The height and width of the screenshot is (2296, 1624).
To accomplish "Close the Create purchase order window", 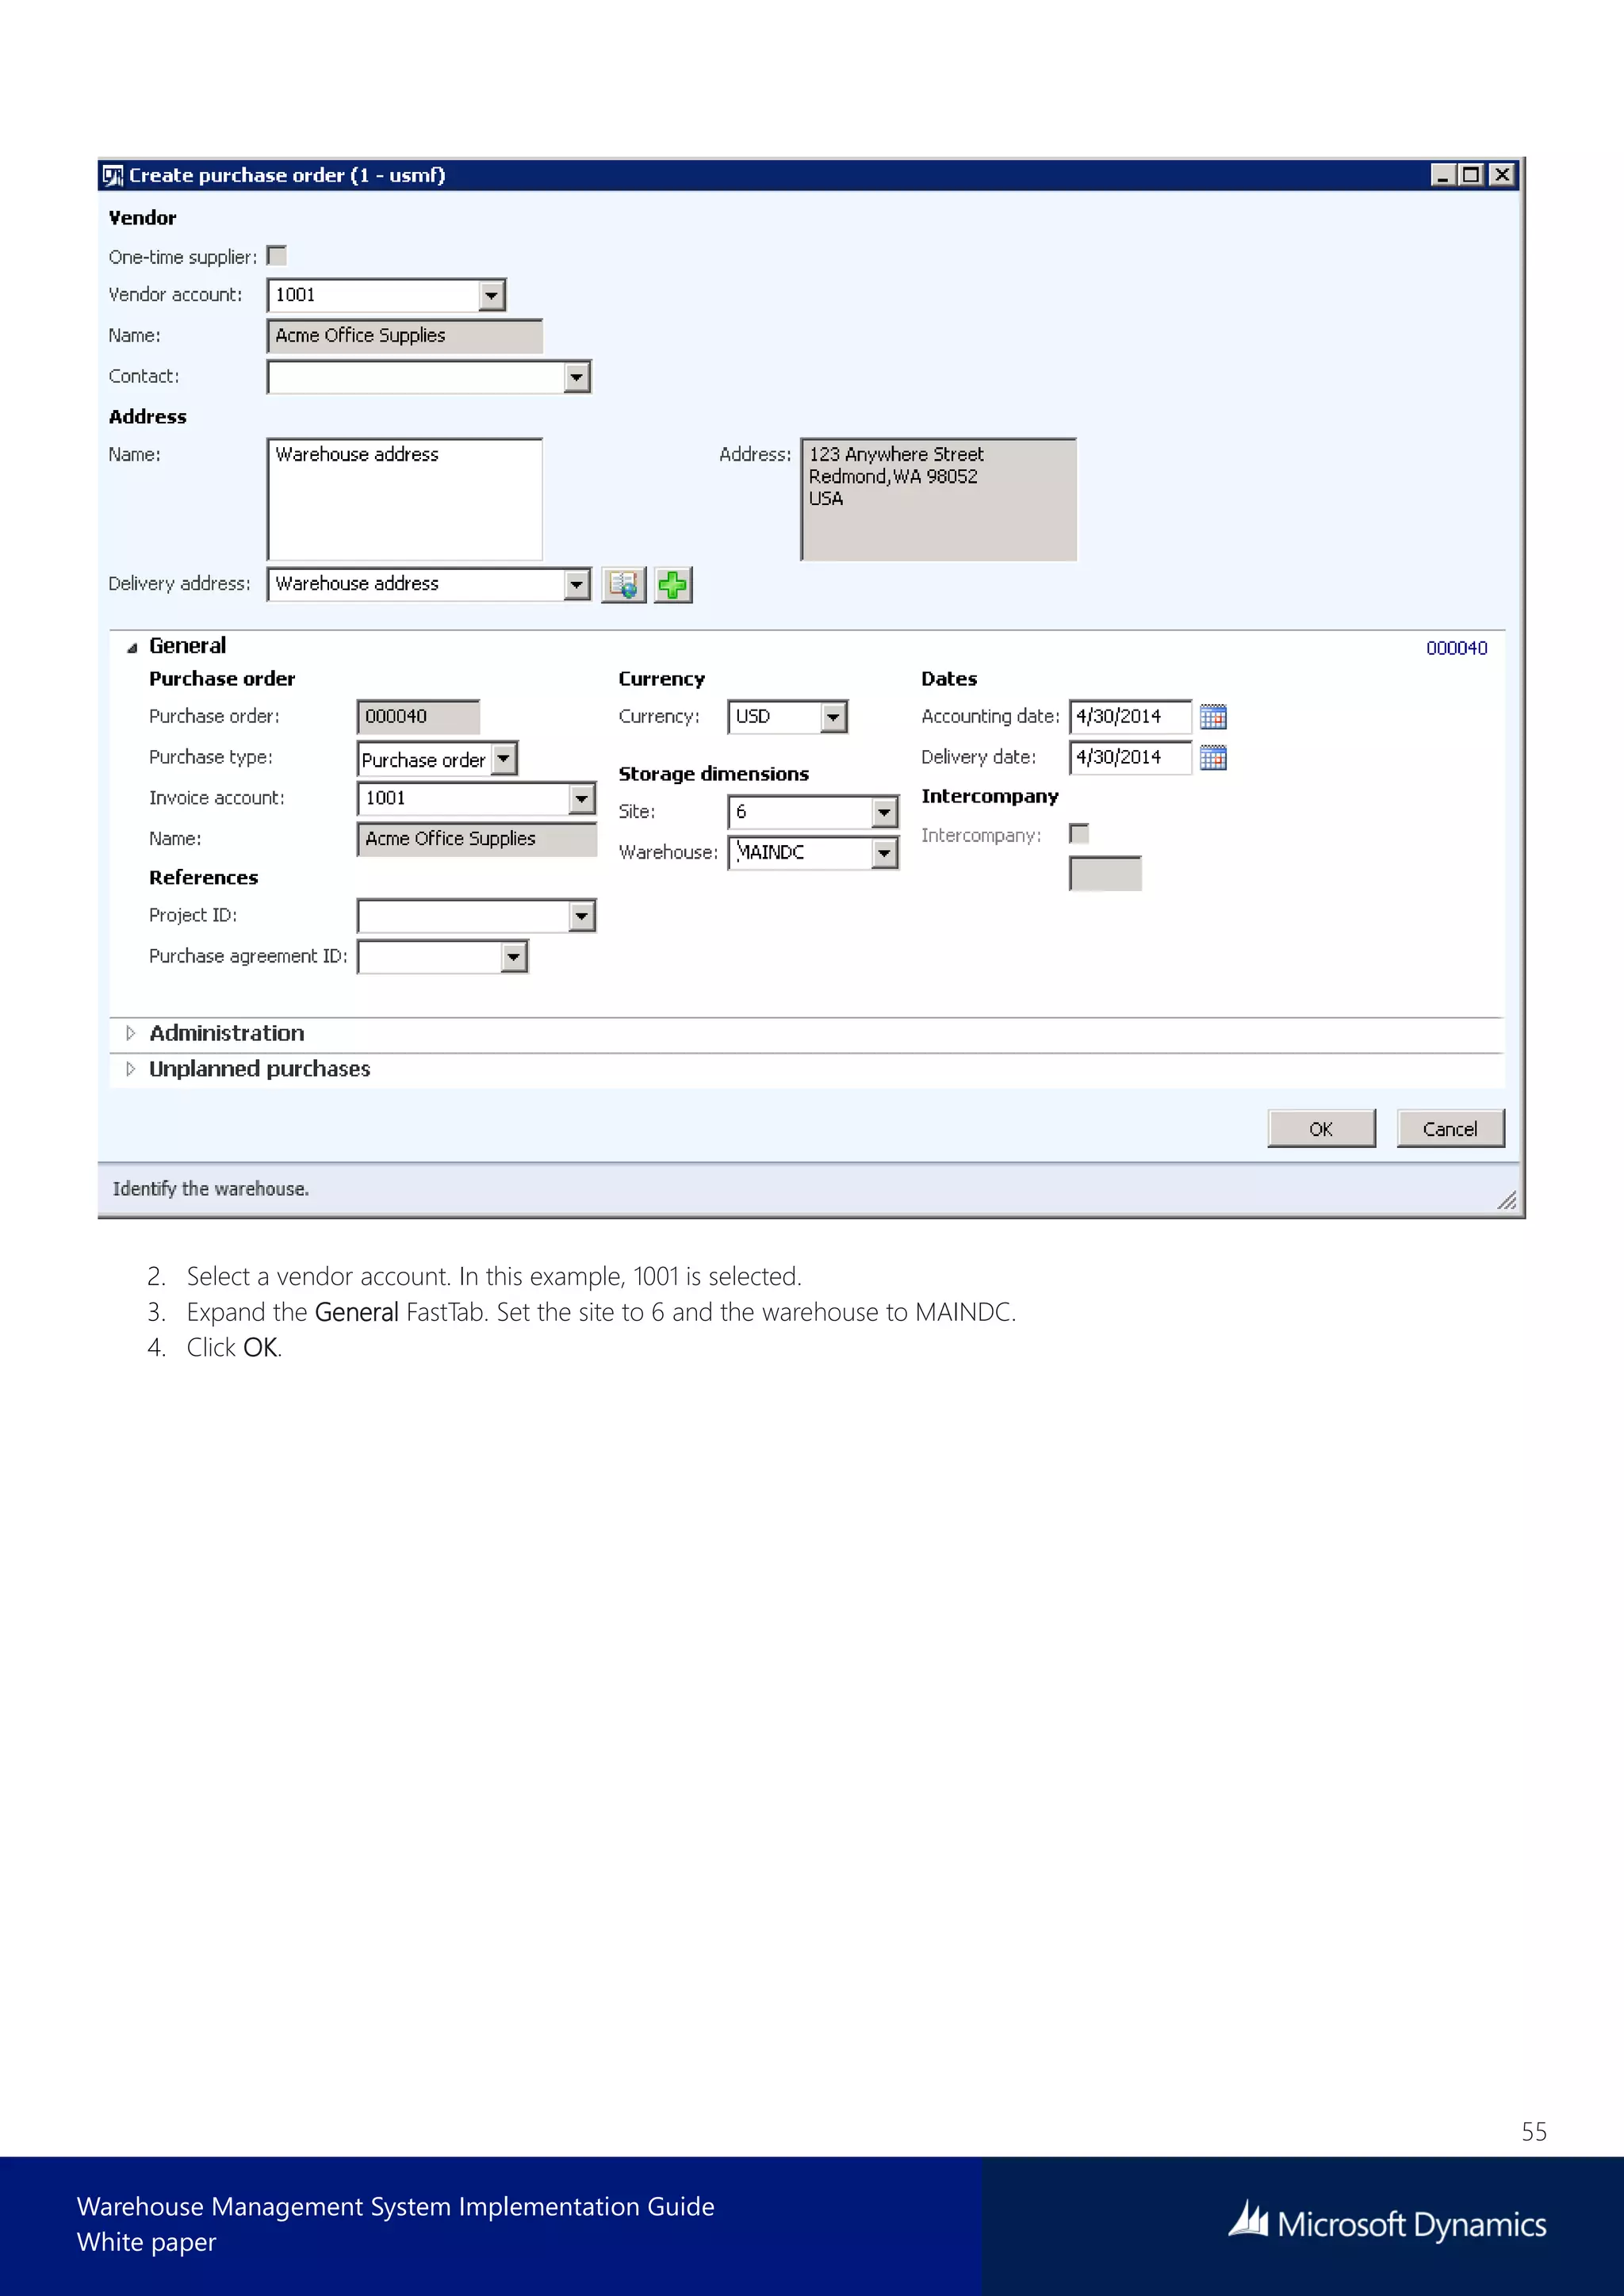I will (x=1502, y=175).
